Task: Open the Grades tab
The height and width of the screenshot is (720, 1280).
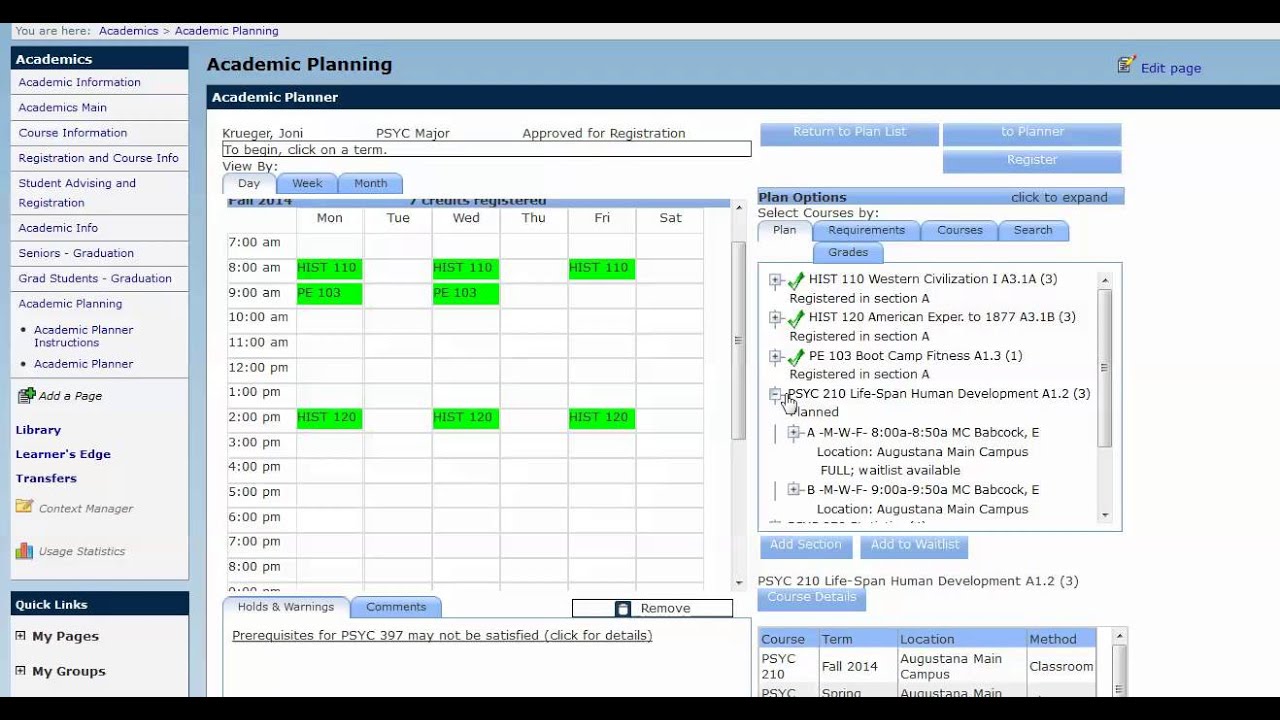Action: [848, 252]
